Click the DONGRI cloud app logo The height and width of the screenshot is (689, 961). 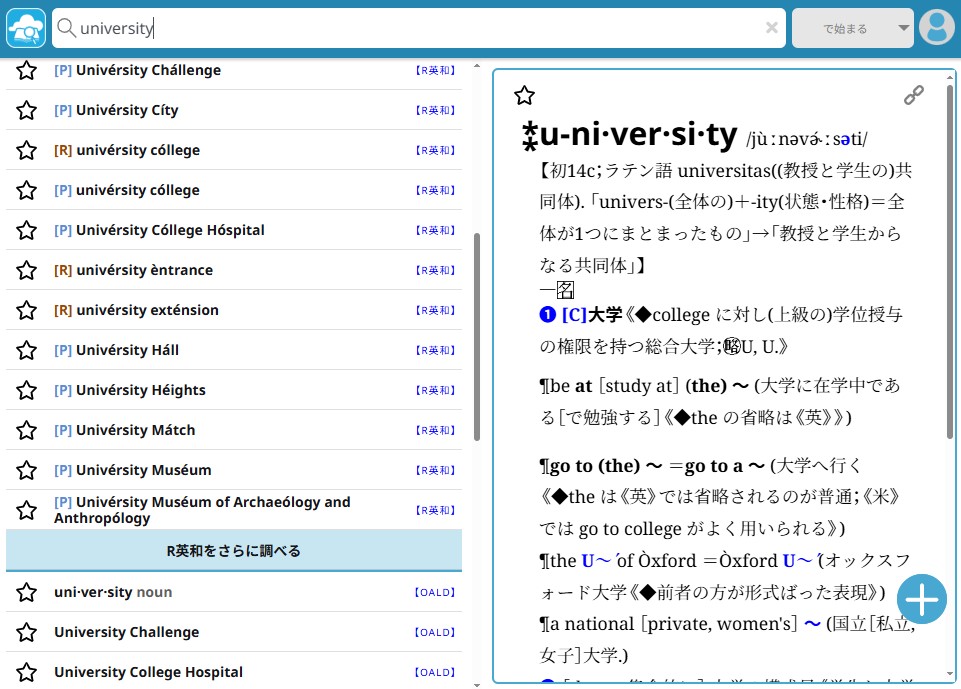25,27
